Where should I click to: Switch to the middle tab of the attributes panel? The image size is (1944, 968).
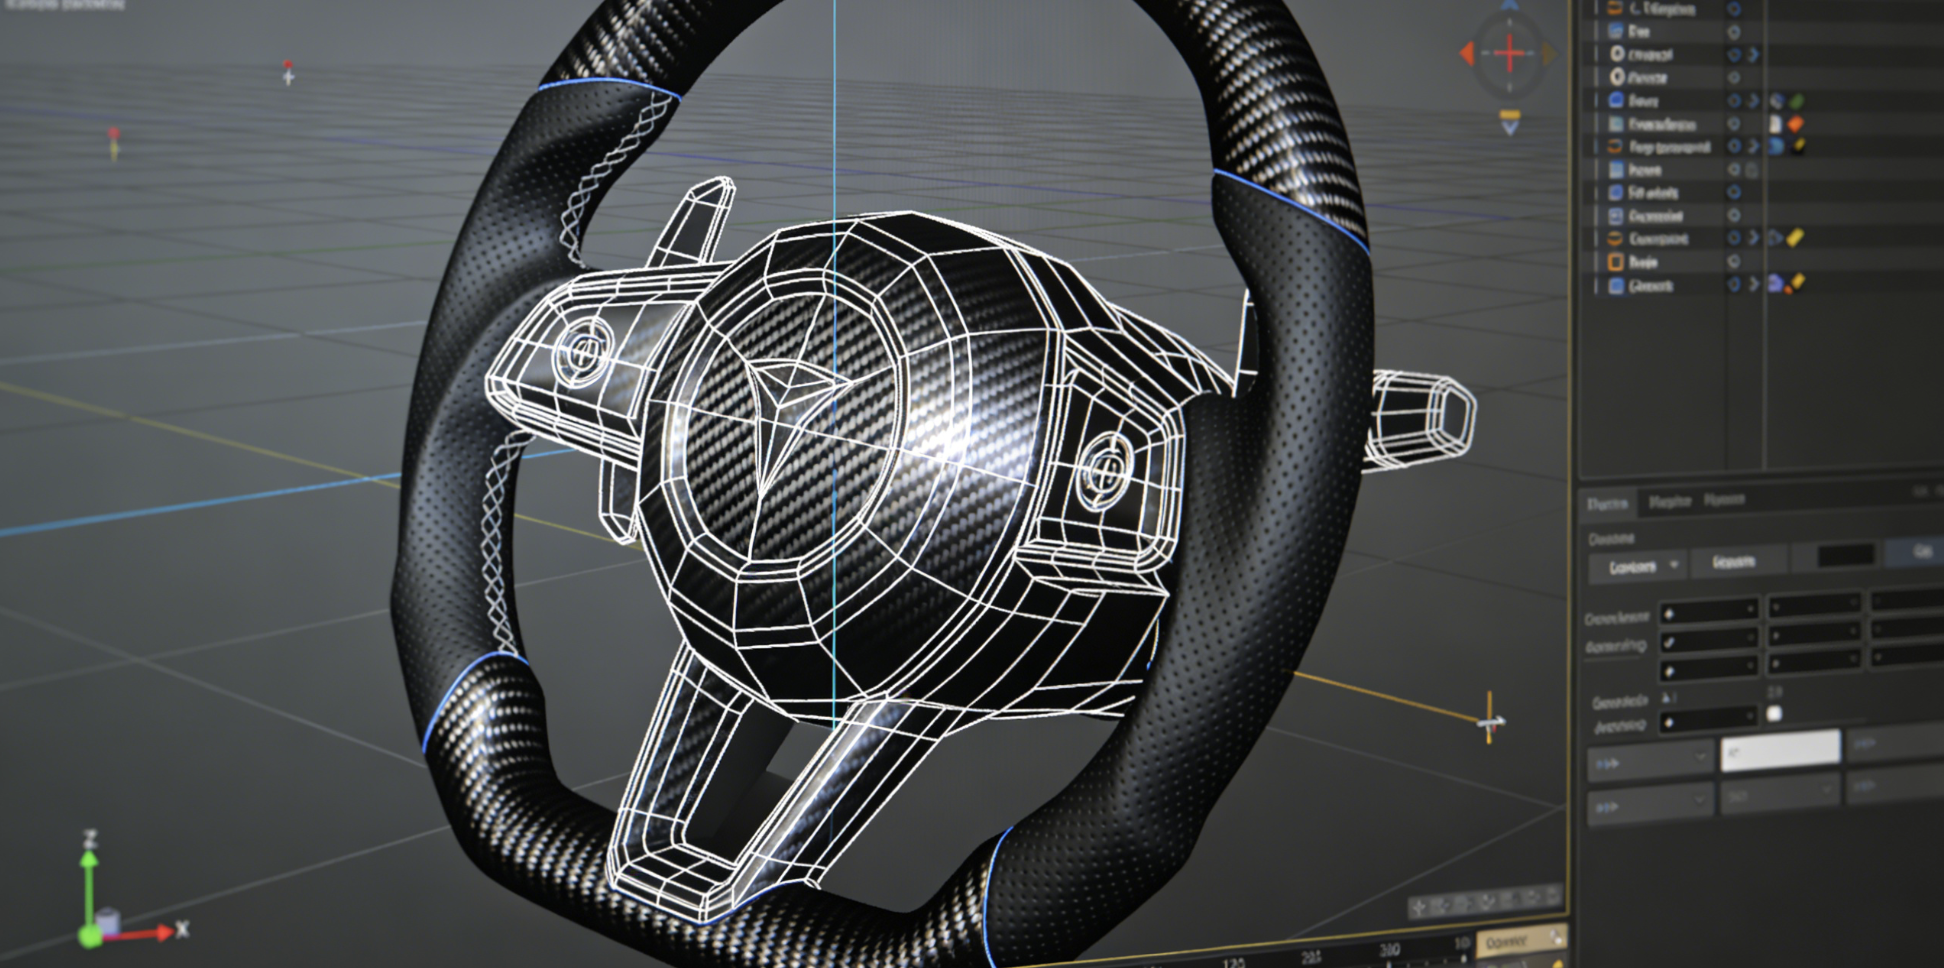click(1669, 501)
